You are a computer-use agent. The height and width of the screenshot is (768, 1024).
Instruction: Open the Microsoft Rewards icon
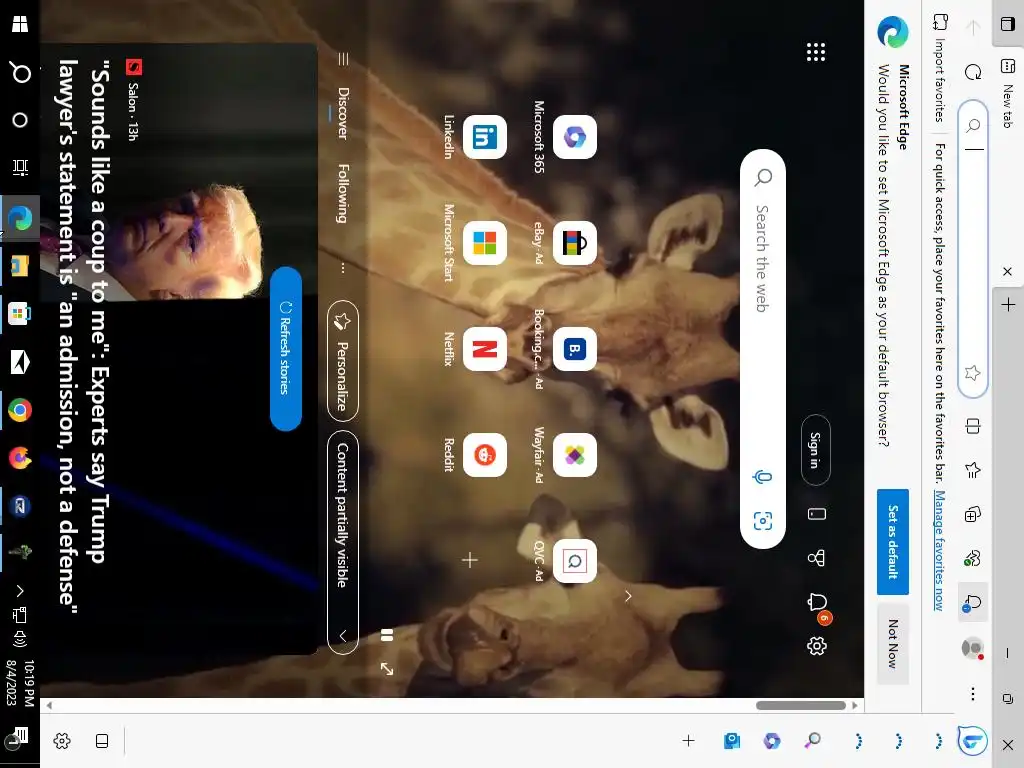[816, 558]
